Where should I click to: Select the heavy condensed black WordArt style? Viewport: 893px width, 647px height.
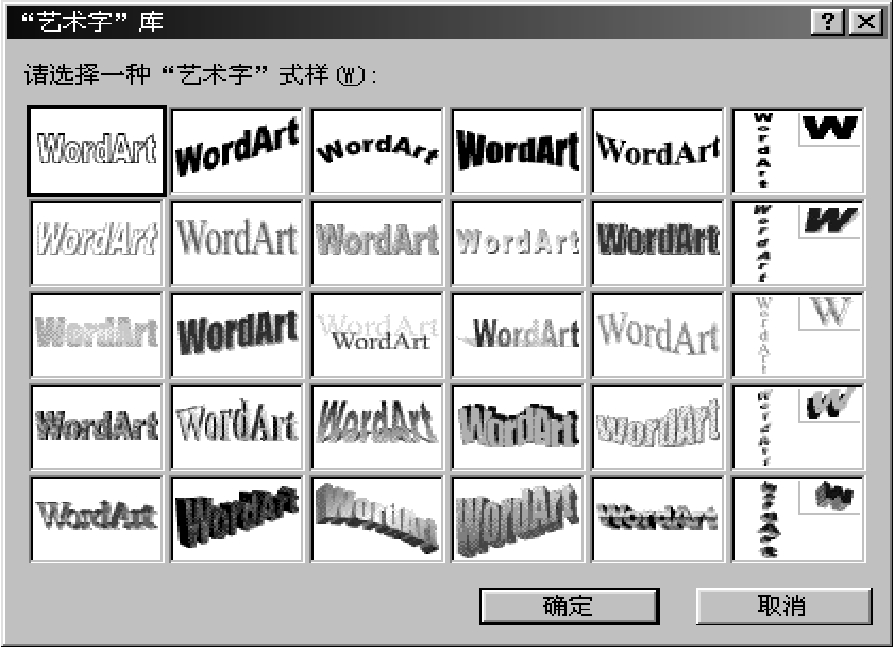click(518, 151)
